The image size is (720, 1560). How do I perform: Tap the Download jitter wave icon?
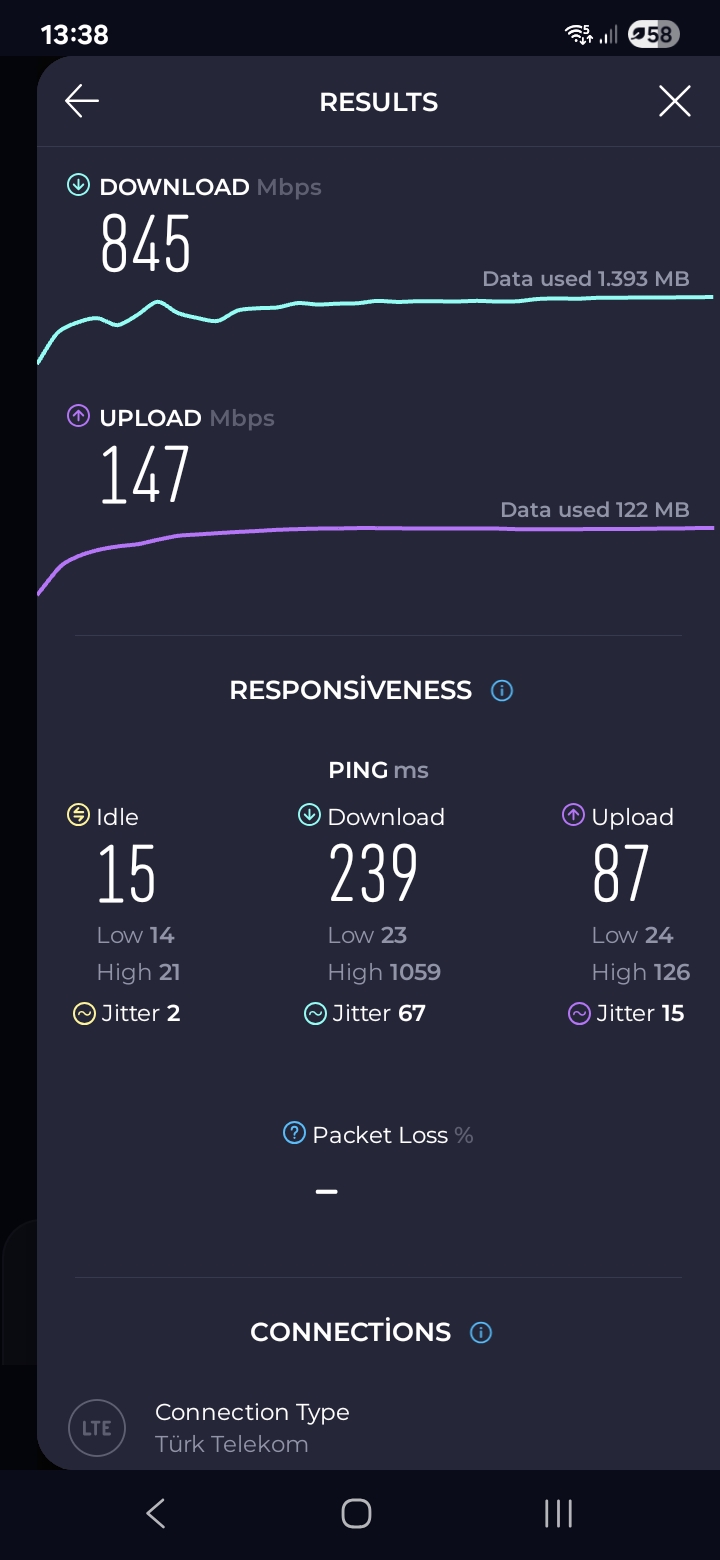[315, 1014]
